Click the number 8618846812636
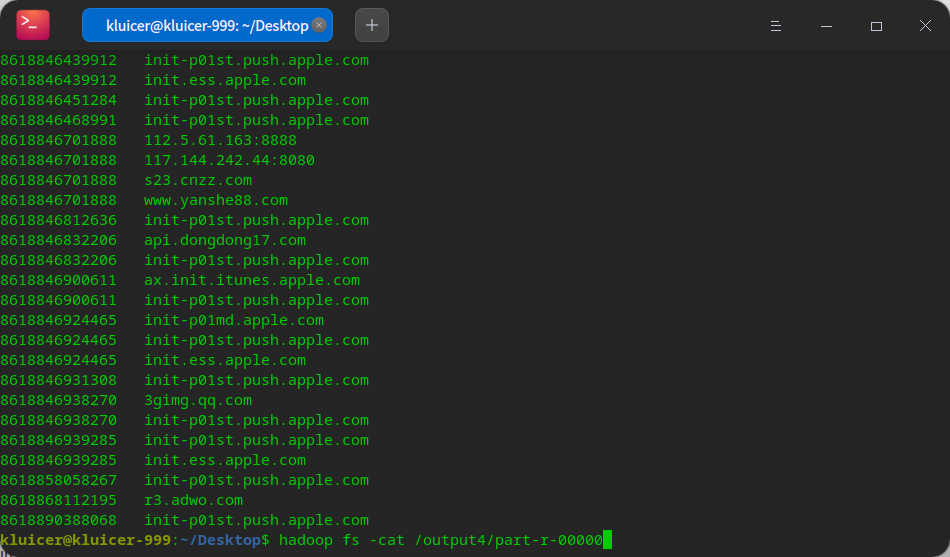Screen dimensions: 950x557 (x=58, y=220)
